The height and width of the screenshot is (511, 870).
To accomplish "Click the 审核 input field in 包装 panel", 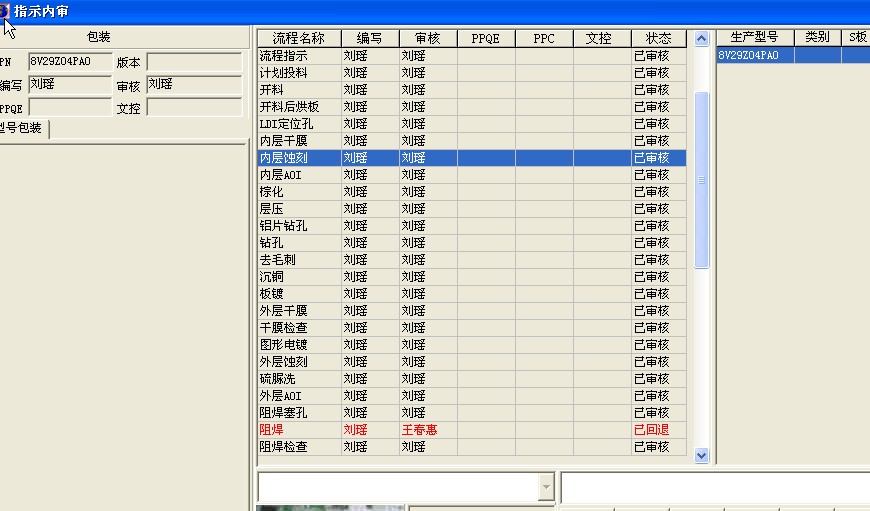I will 194,84.
